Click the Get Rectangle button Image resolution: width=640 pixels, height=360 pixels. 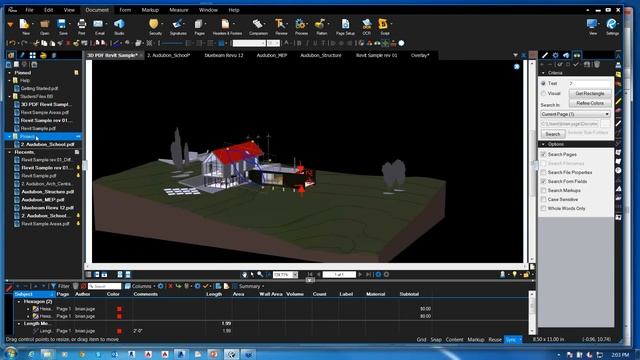coord(590,93)
